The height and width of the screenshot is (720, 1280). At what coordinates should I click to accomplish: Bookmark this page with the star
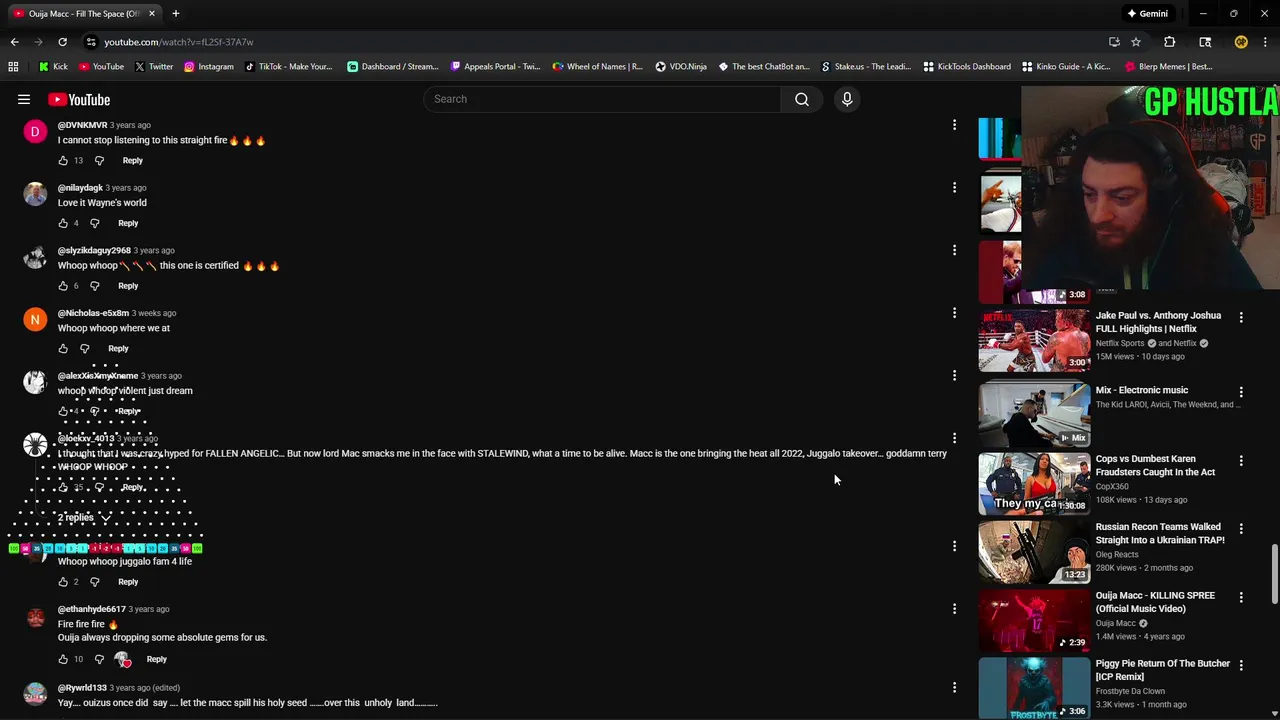[1136, 42]
